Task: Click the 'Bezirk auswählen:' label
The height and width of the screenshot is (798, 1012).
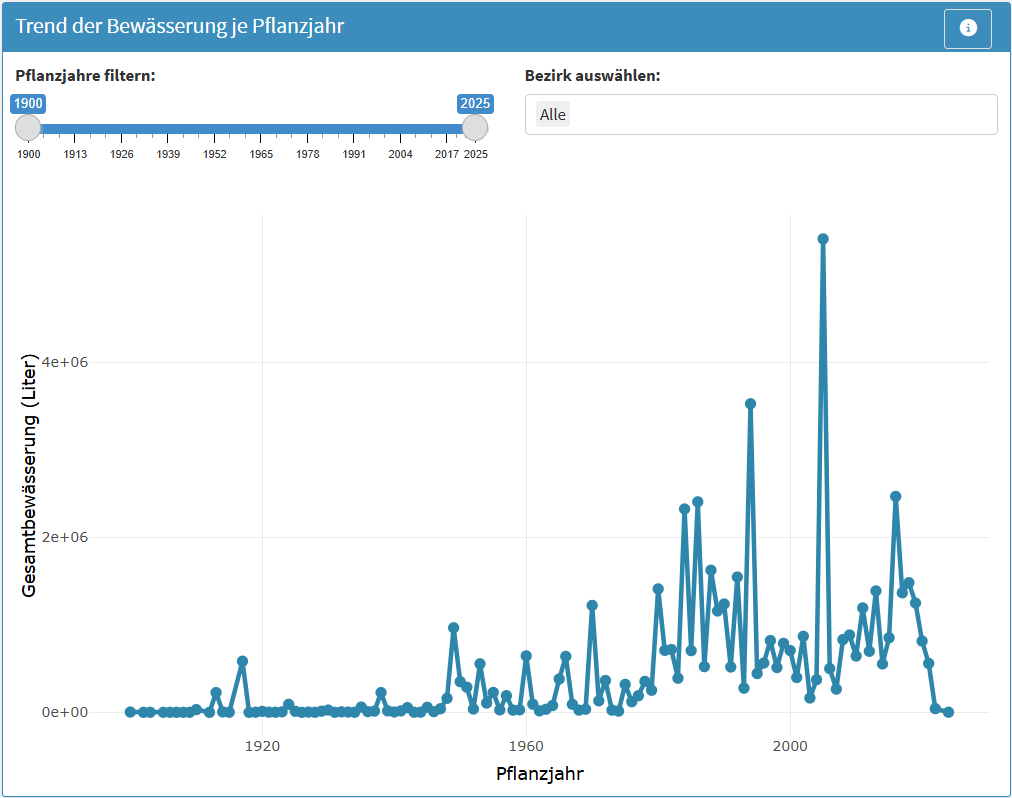Action: click(x=592, y=76)
